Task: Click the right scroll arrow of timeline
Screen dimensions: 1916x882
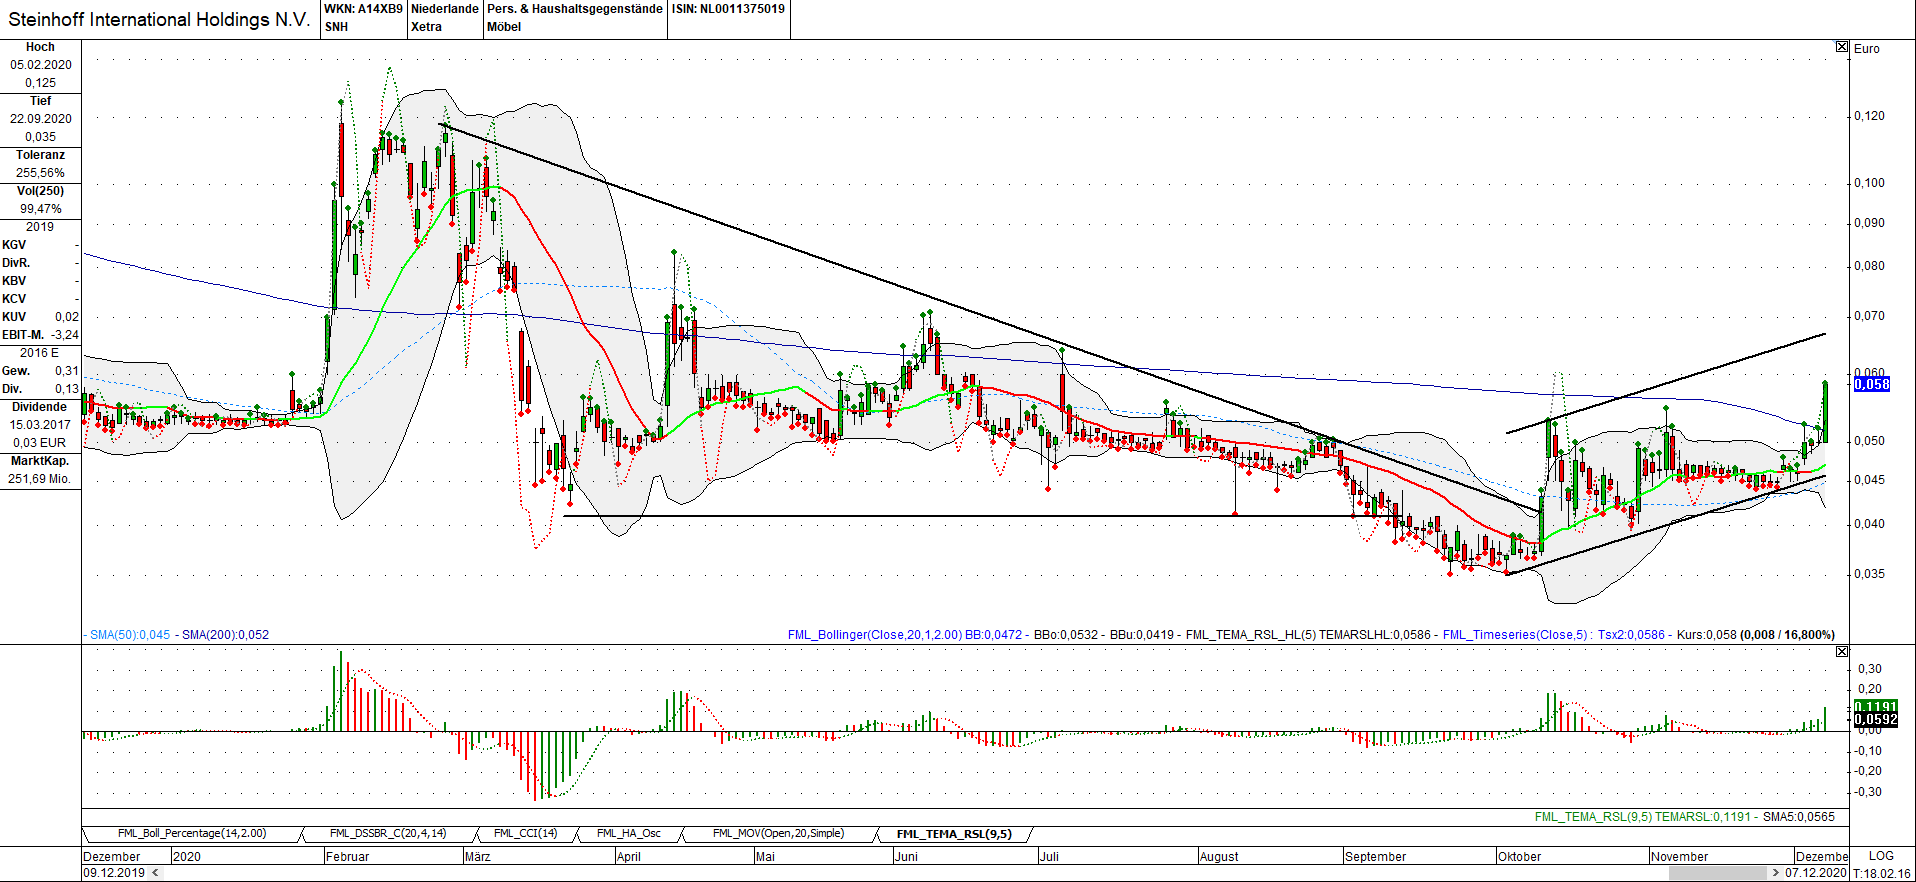Action: pyautogui.click(x=1776, y=873)
